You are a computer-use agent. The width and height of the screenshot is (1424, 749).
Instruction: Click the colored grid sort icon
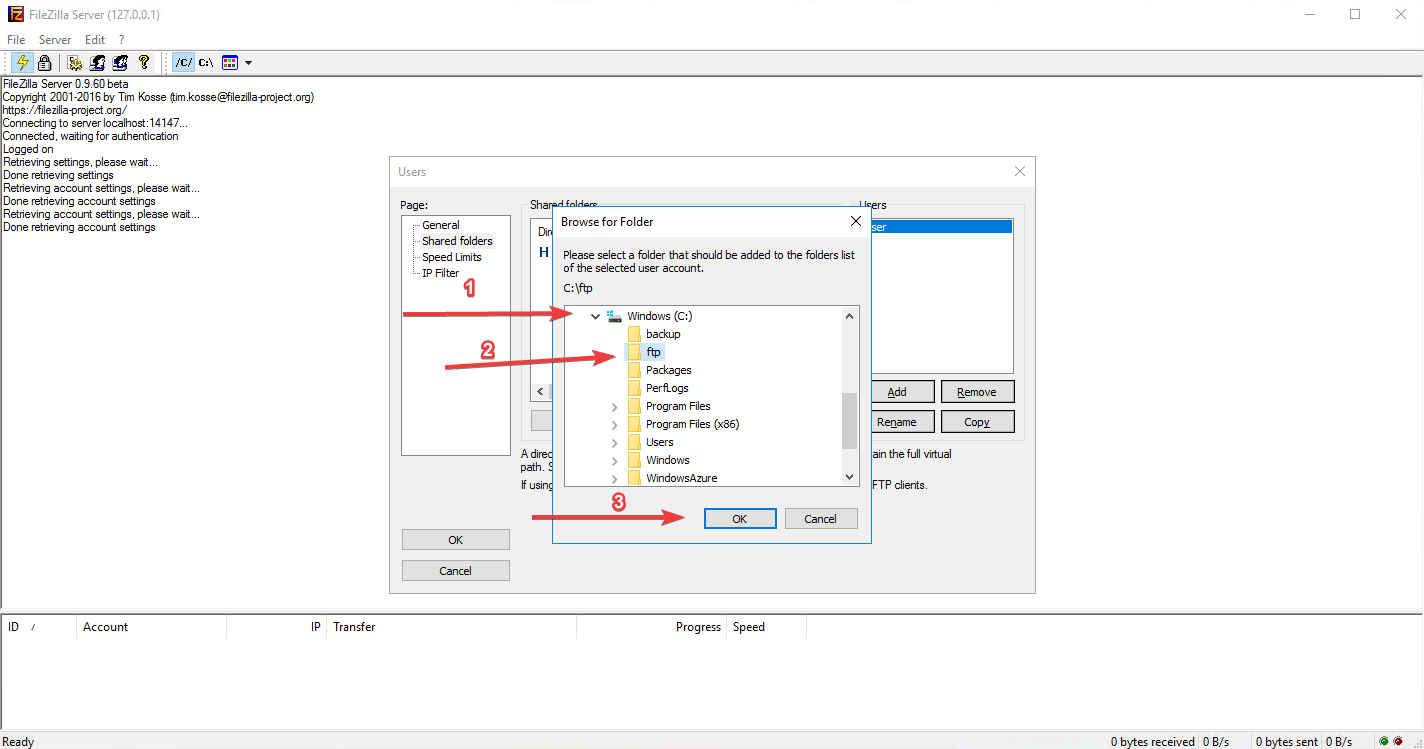(230, 62)
